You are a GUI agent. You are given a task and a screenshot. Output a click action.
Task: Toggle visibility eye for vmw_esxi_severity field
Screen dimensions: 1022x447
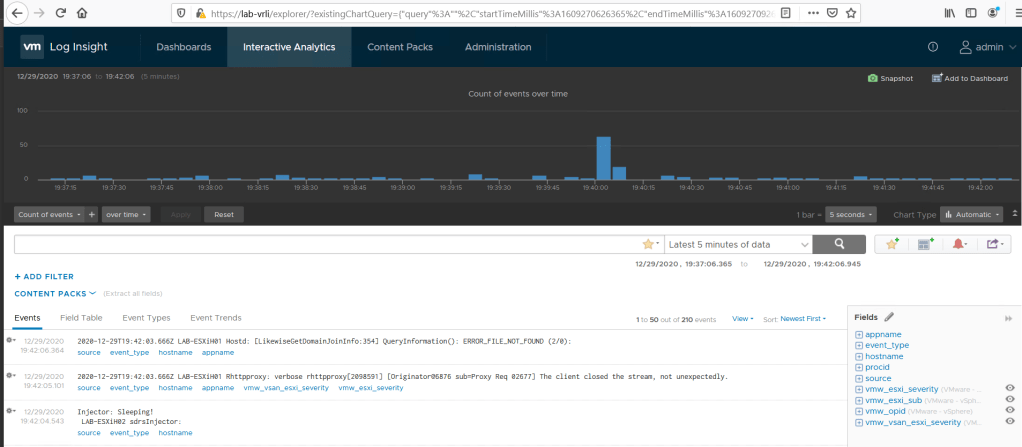pos(1009,388)
